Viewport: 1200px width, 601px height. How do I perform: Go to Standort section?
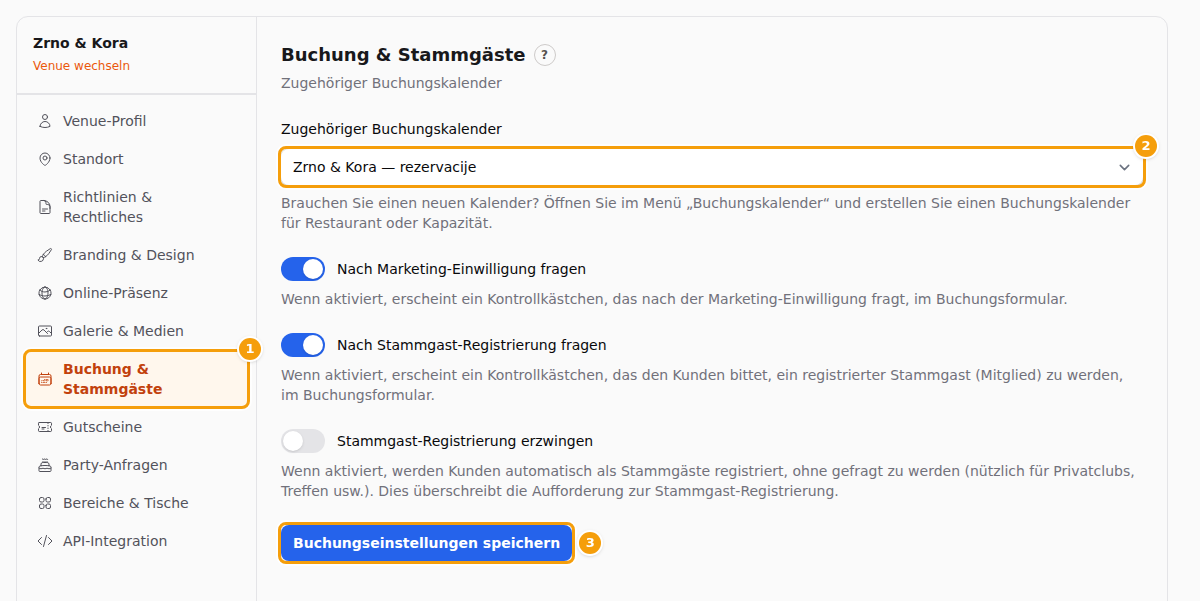tap(136, 159)
